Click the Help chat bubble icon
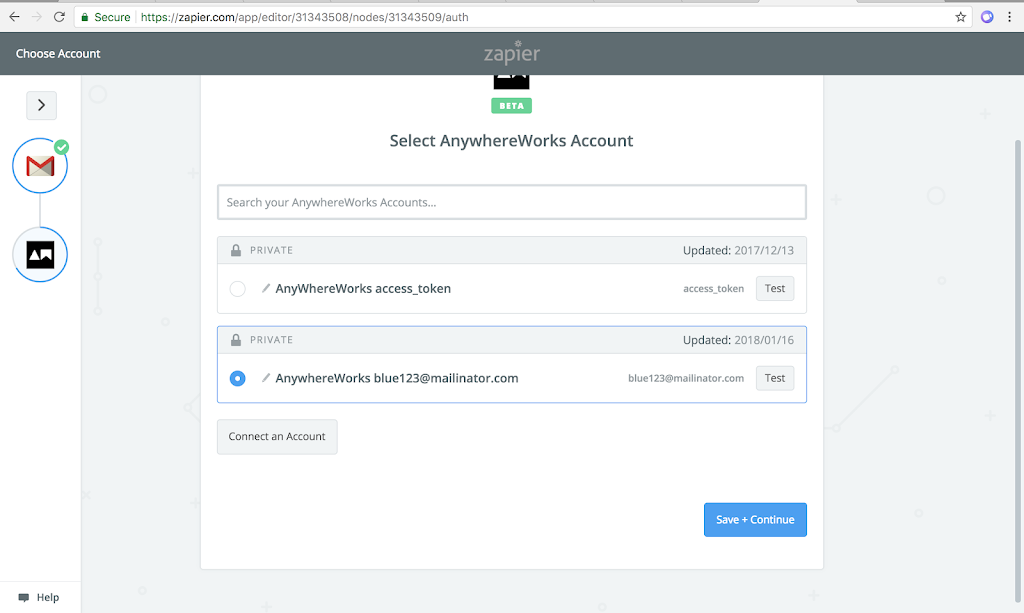 24,597
